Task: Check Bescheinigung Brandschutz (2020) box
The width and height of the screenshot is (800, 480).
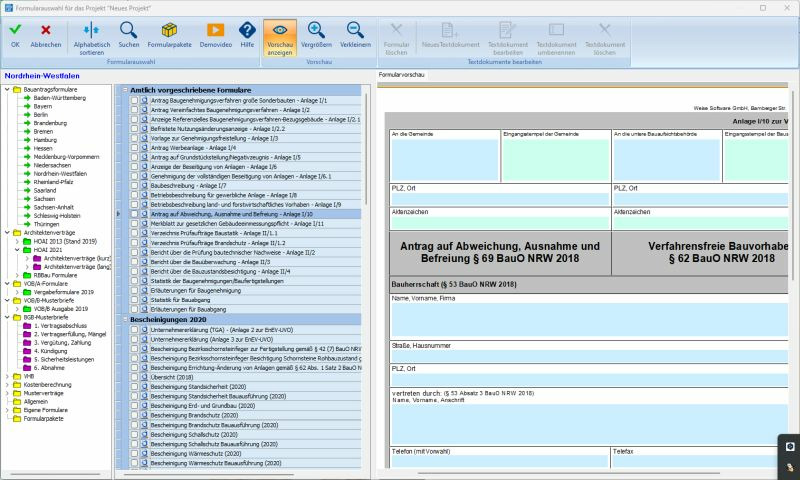Action: [x=134, y=415]
